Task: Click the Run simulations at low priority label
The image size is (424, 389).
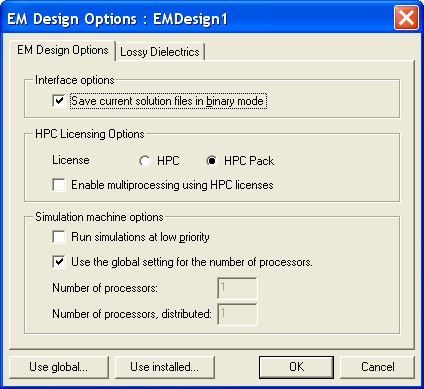Action: pyautogui.click(x=140, y=237)
